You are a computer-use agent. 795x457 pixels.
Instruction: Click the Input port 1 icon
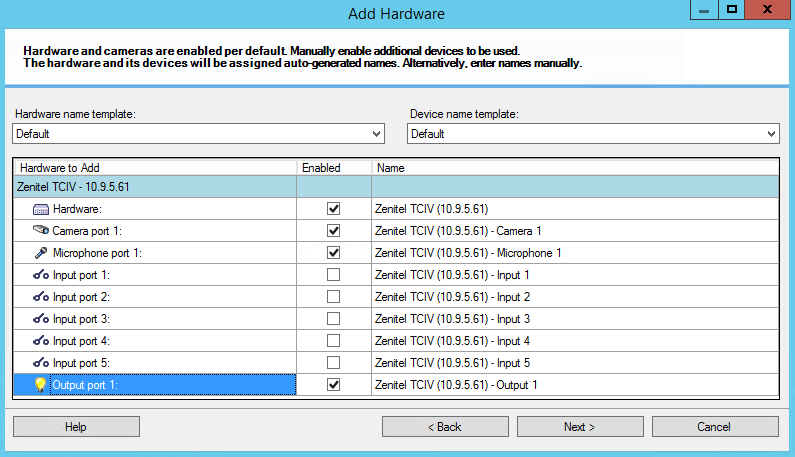(x=41, y=275)
